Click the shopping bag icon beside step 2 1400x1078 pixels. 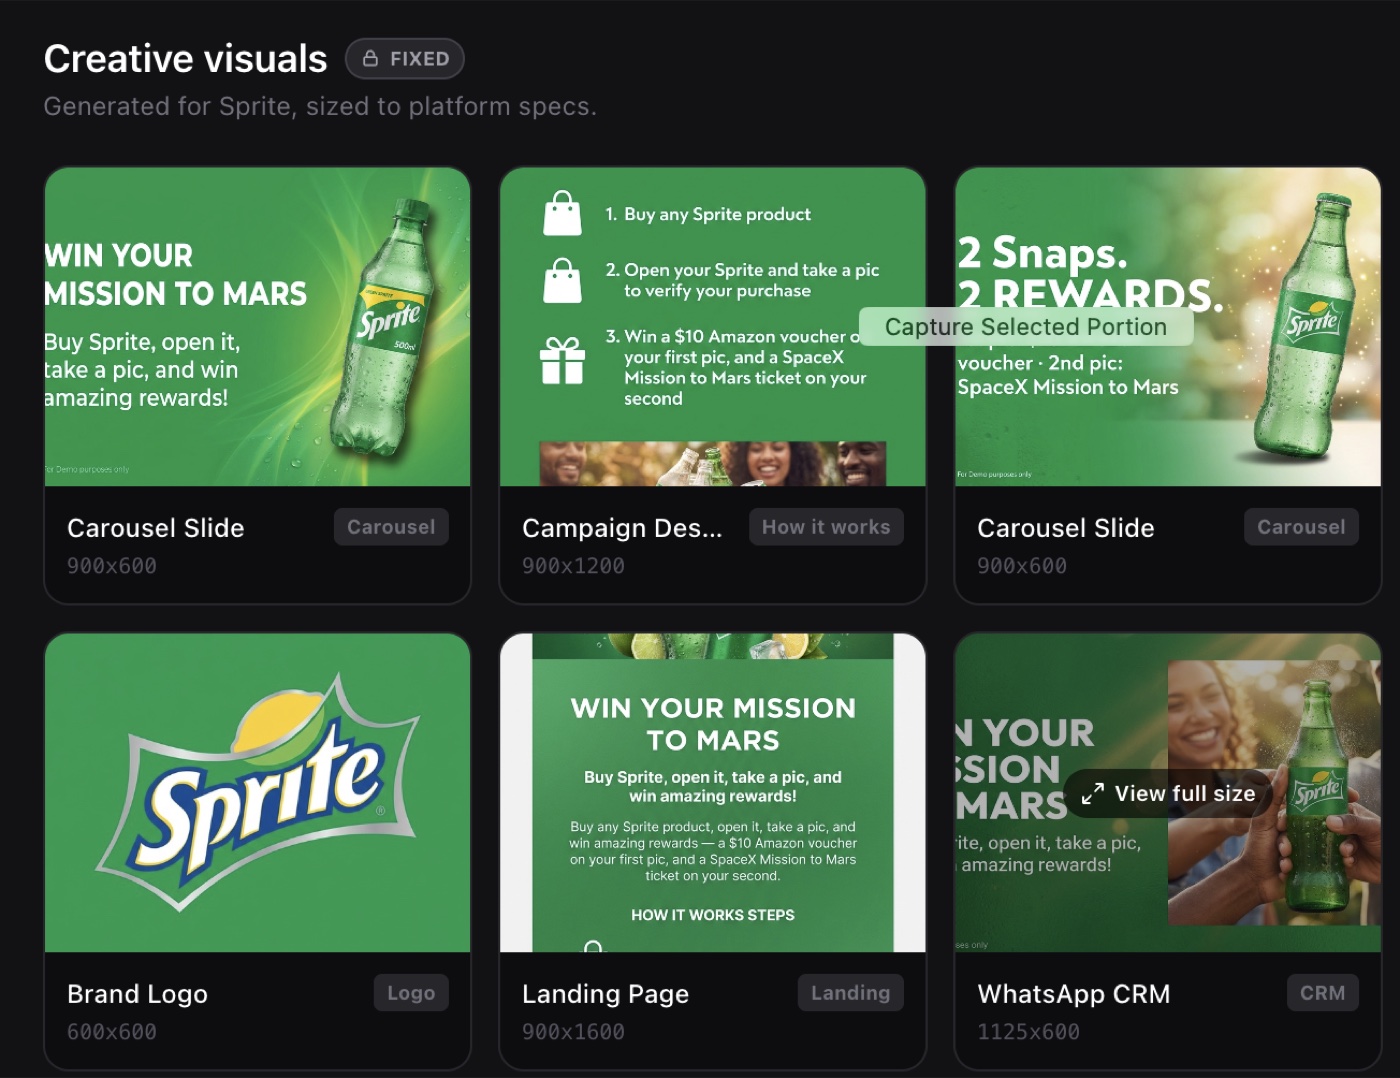click(x=562, y=281)
